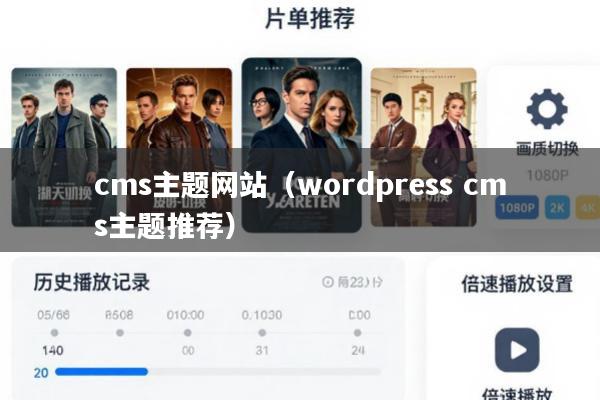The image size is (600, 400).
Task: Select the 4K quality button
Action: pyautogui.click(x=588, y=207)
